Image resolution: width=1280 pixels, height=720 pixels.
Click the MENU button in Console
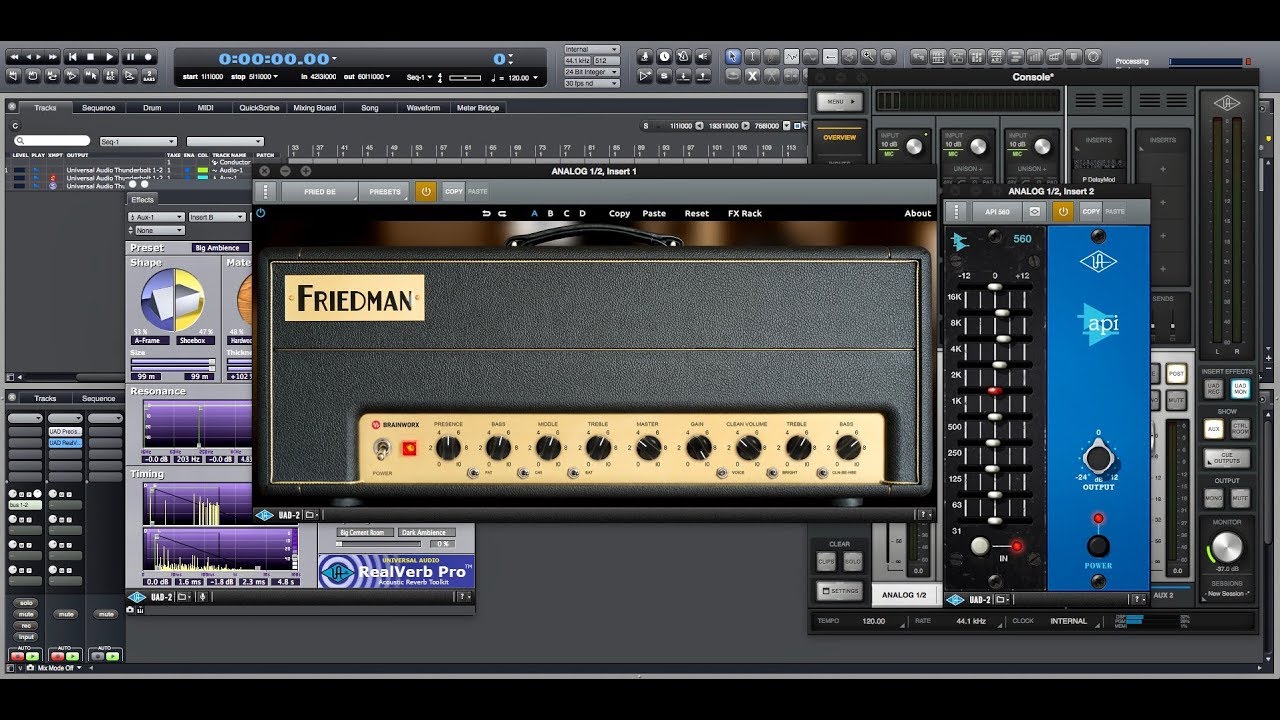pos(839,101)
